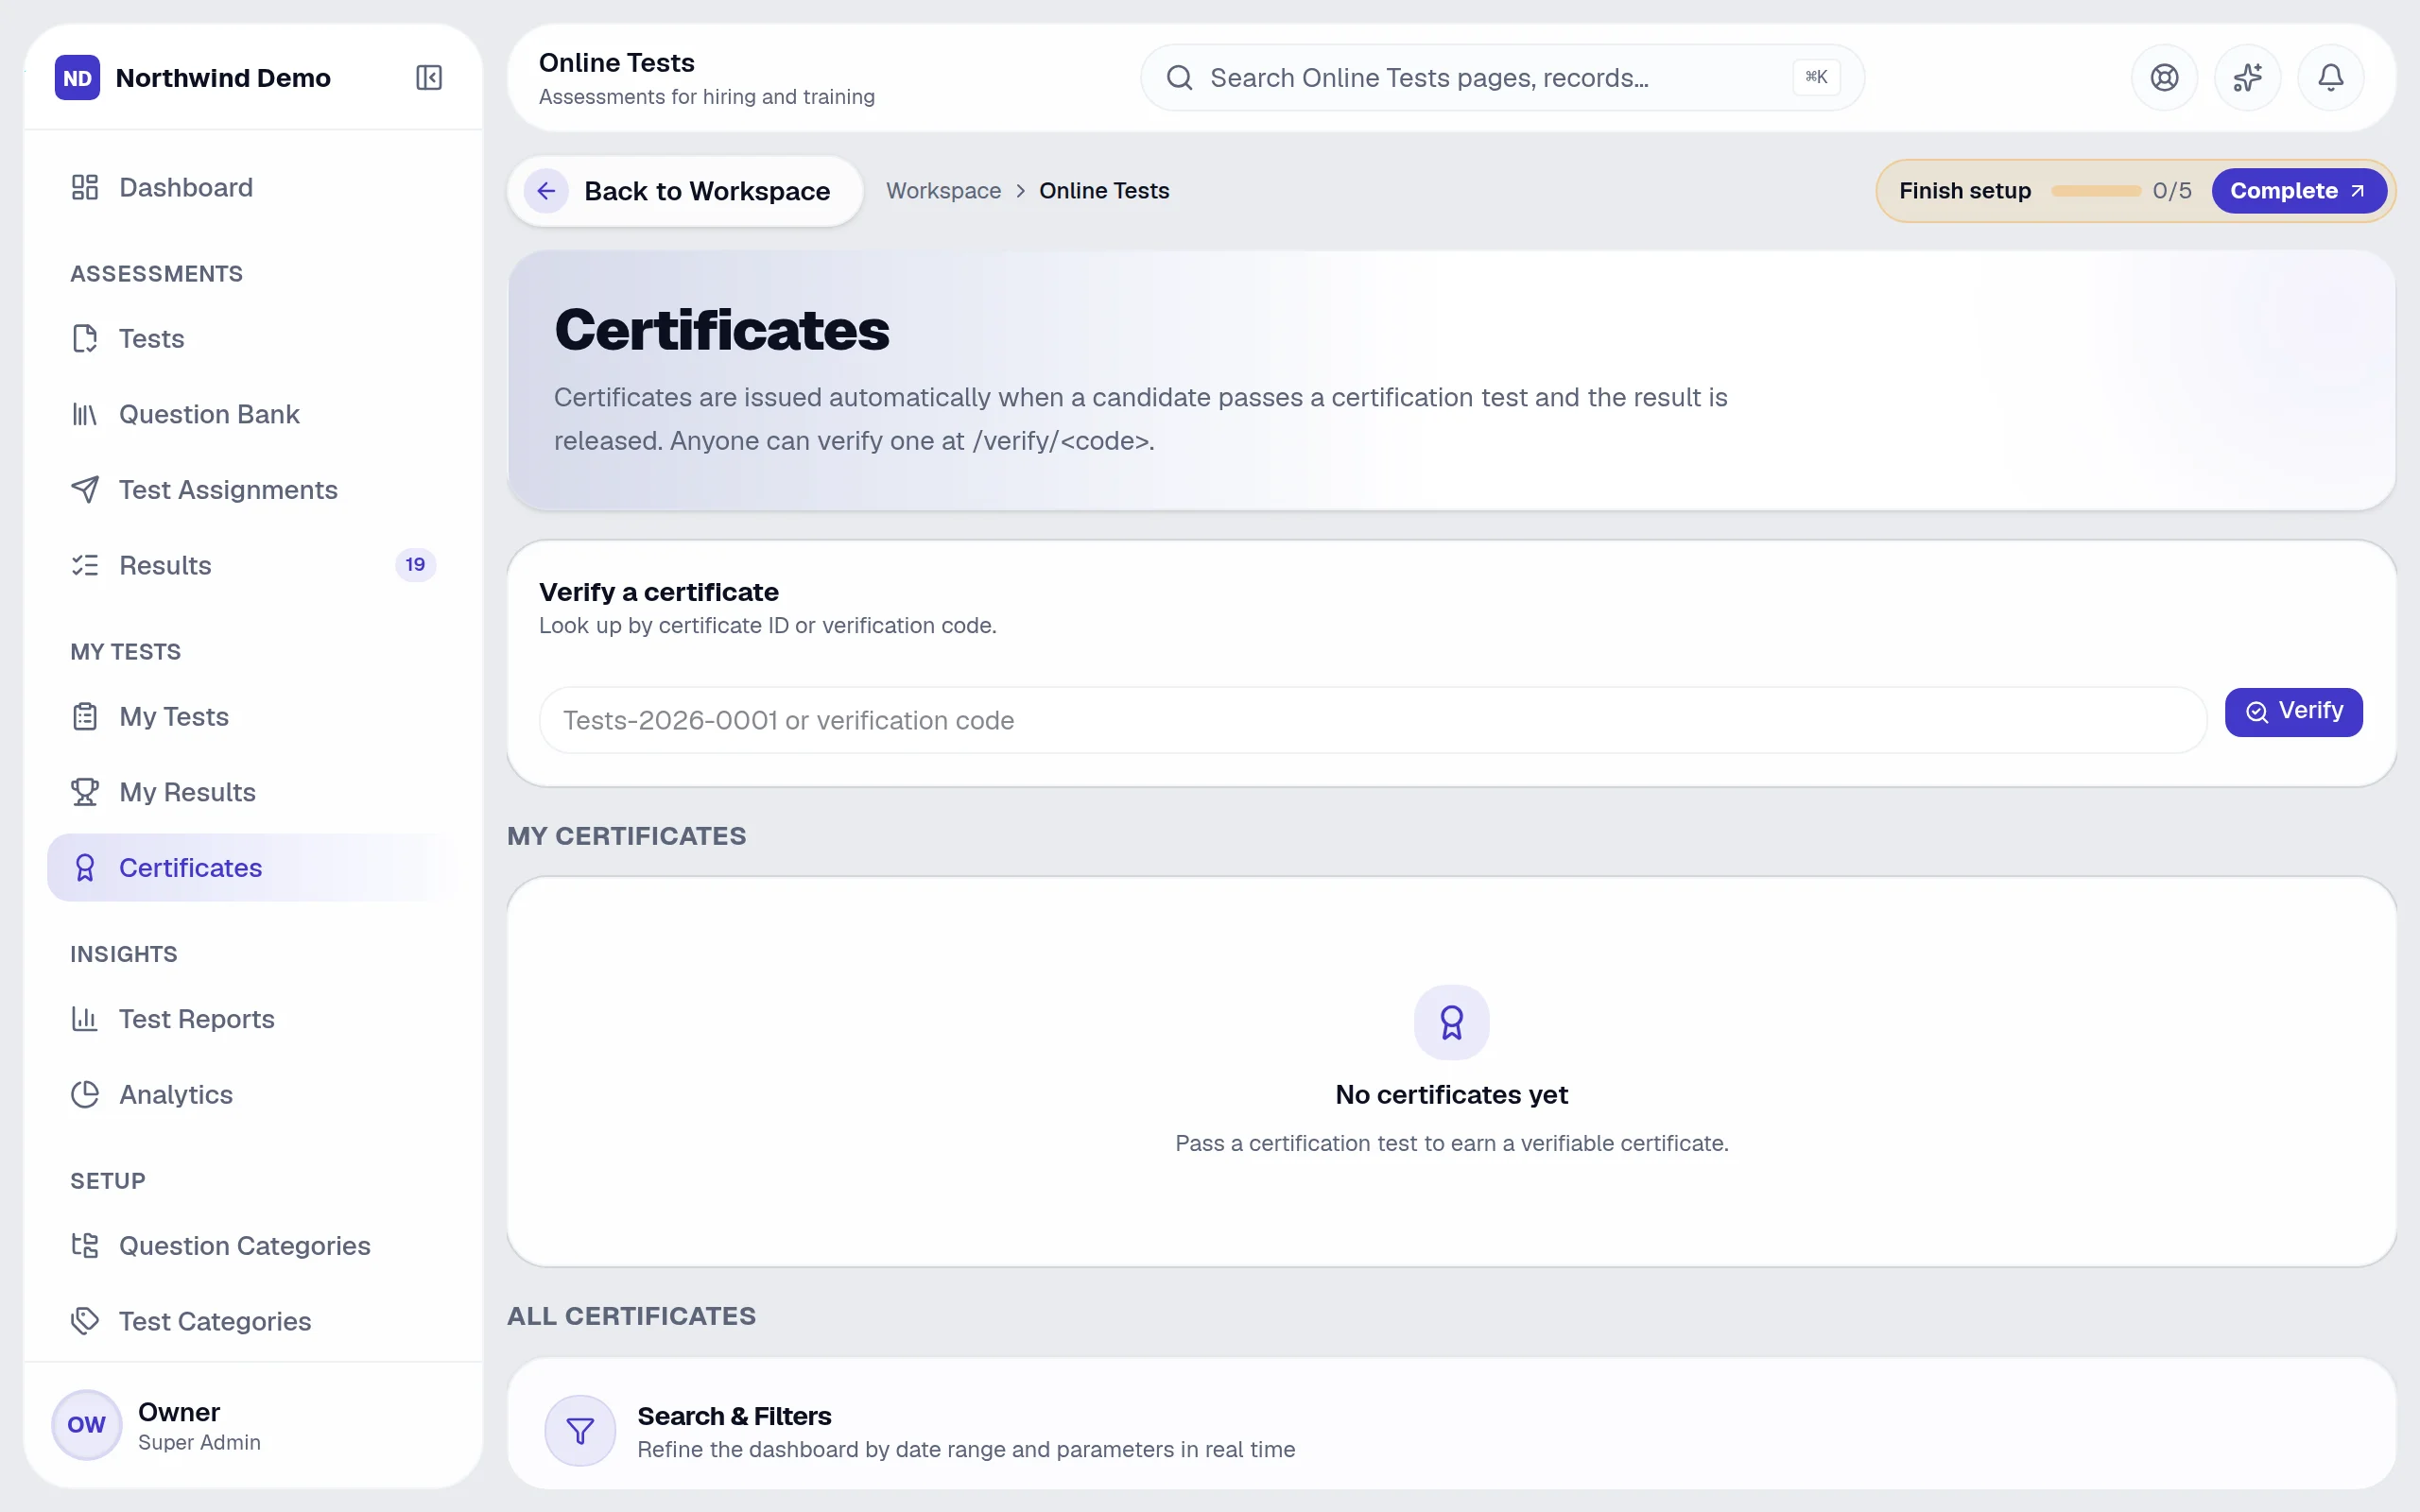Go to Tests in sidebar
The width and height of the screenshot is (2420, 1512).
pyautogui.click(x=252, y=339)
